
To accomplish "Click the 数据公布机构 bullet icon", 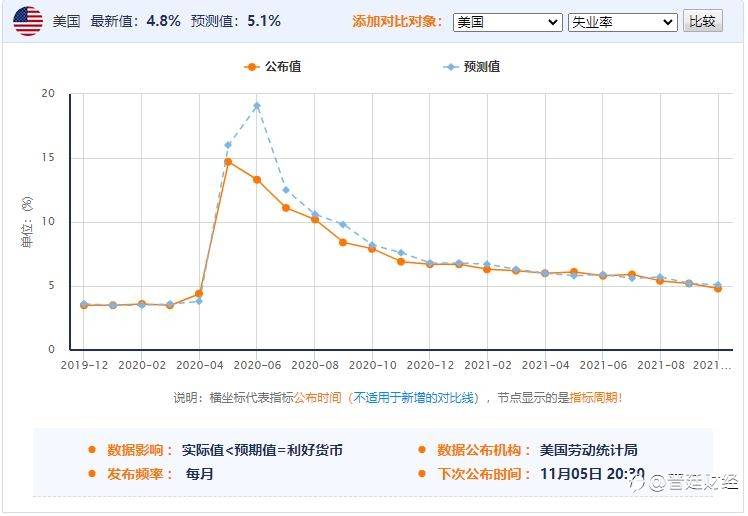I will coord(422,449).
